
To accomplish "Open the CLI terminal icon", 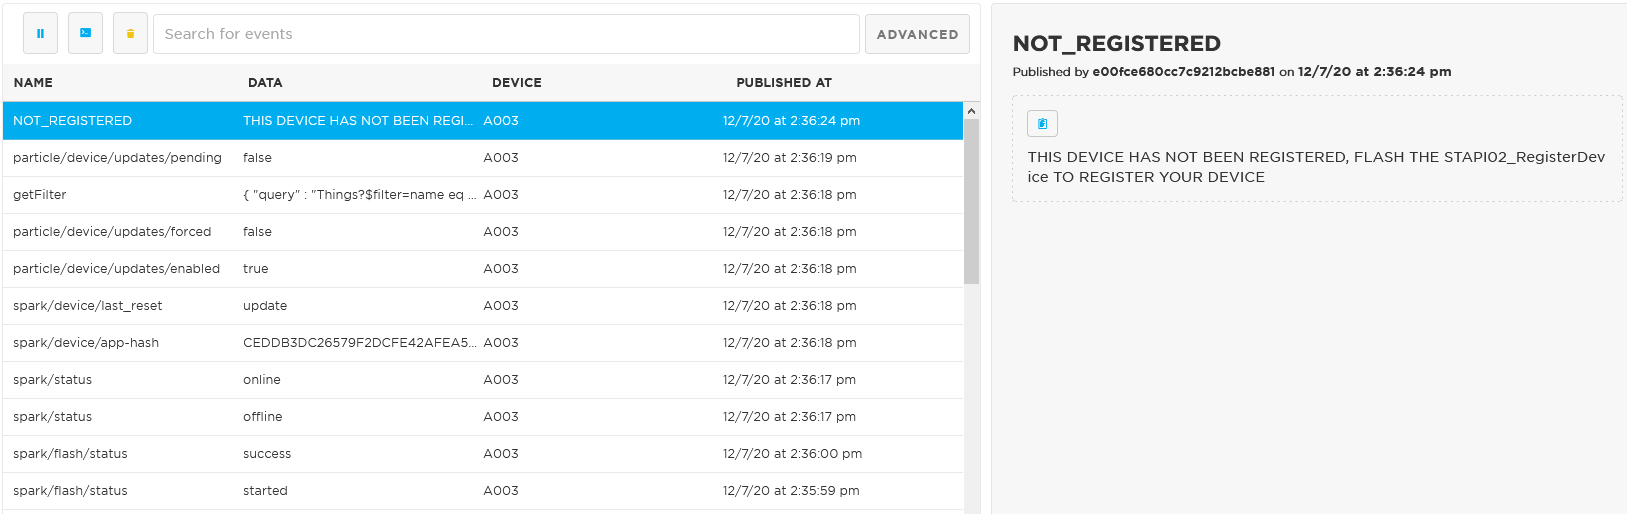I will [85, 34].
